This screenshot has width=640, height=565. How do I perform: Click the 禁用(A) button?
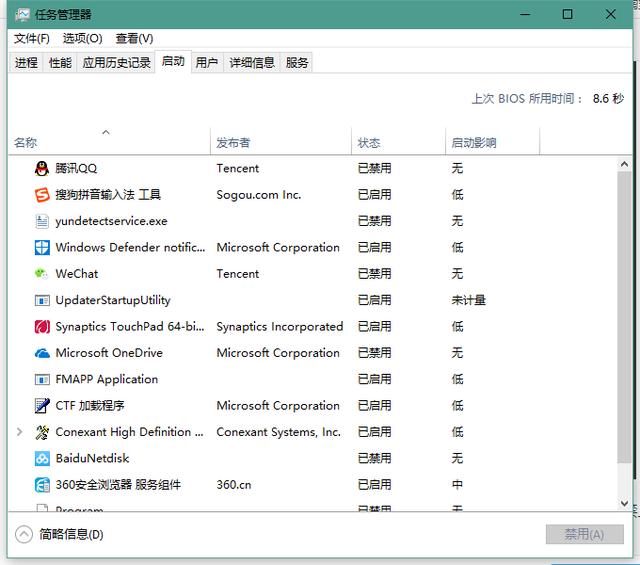pyautogui.click(x=584, y=534)
